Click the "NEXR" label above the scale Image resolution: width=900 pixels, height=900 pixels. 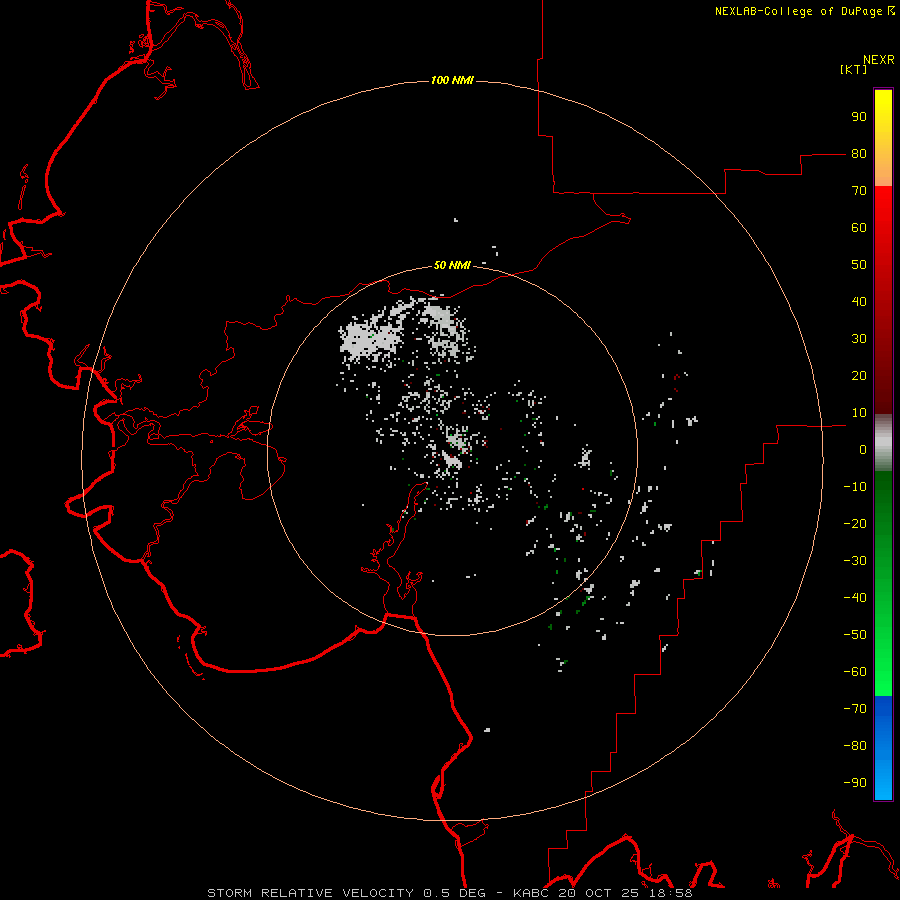(878, 60)
